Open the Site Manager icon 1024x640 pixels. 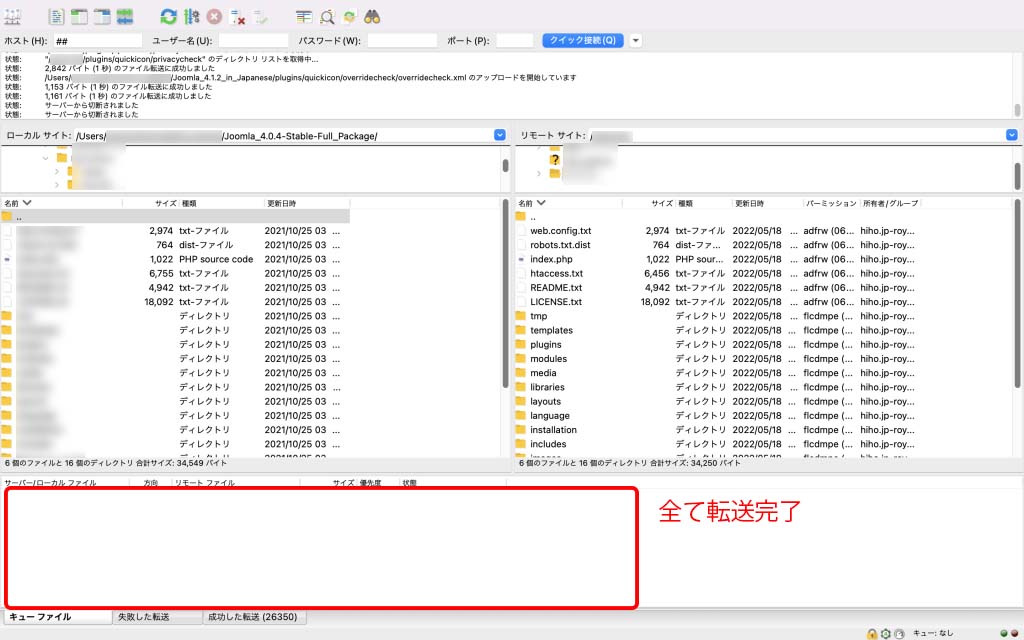(14, 17)
